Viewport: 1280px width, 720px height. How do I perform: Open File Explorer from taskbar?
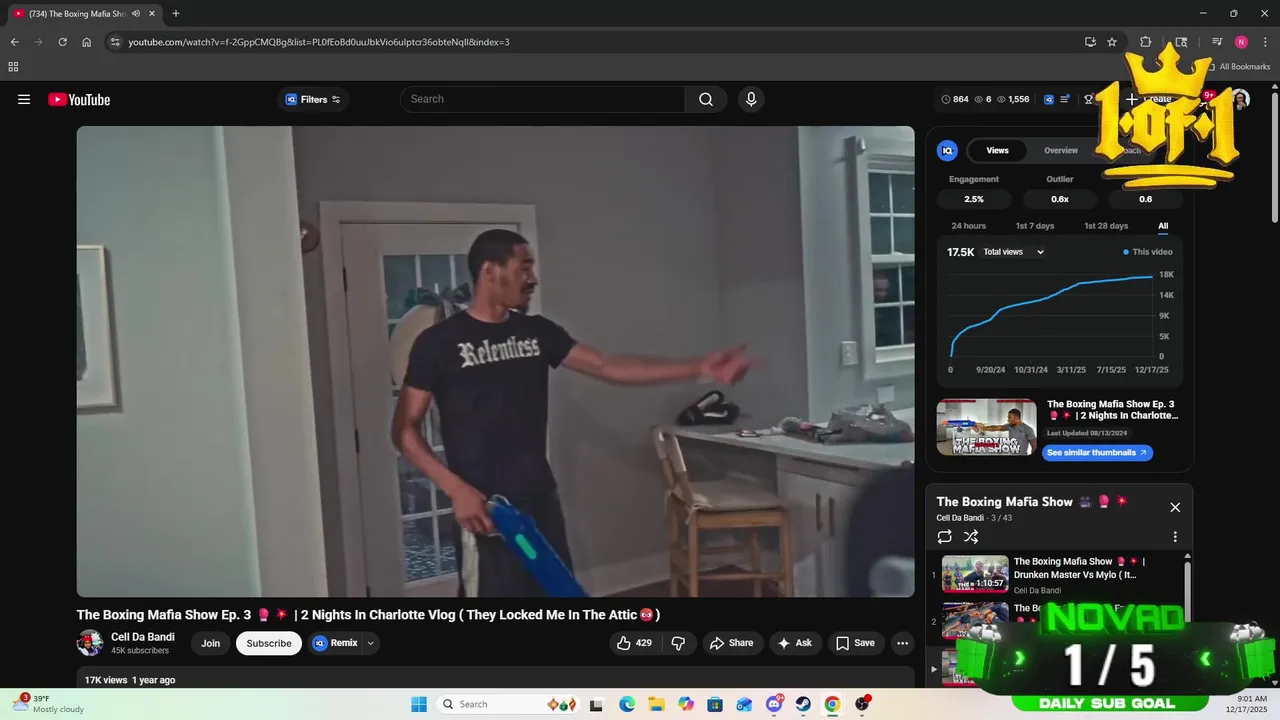click(x=656, y=704)
